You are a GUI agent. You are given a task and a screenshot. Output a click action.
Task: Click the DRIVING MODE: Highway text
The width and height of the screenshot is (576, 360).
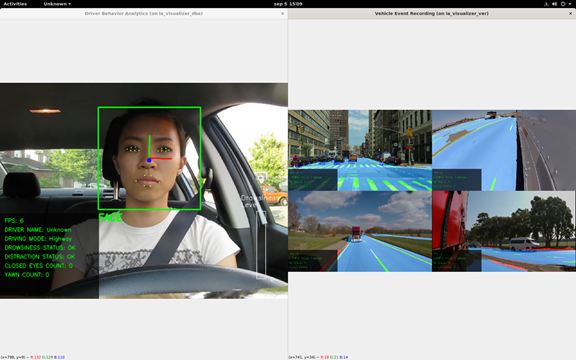[38, 239]
